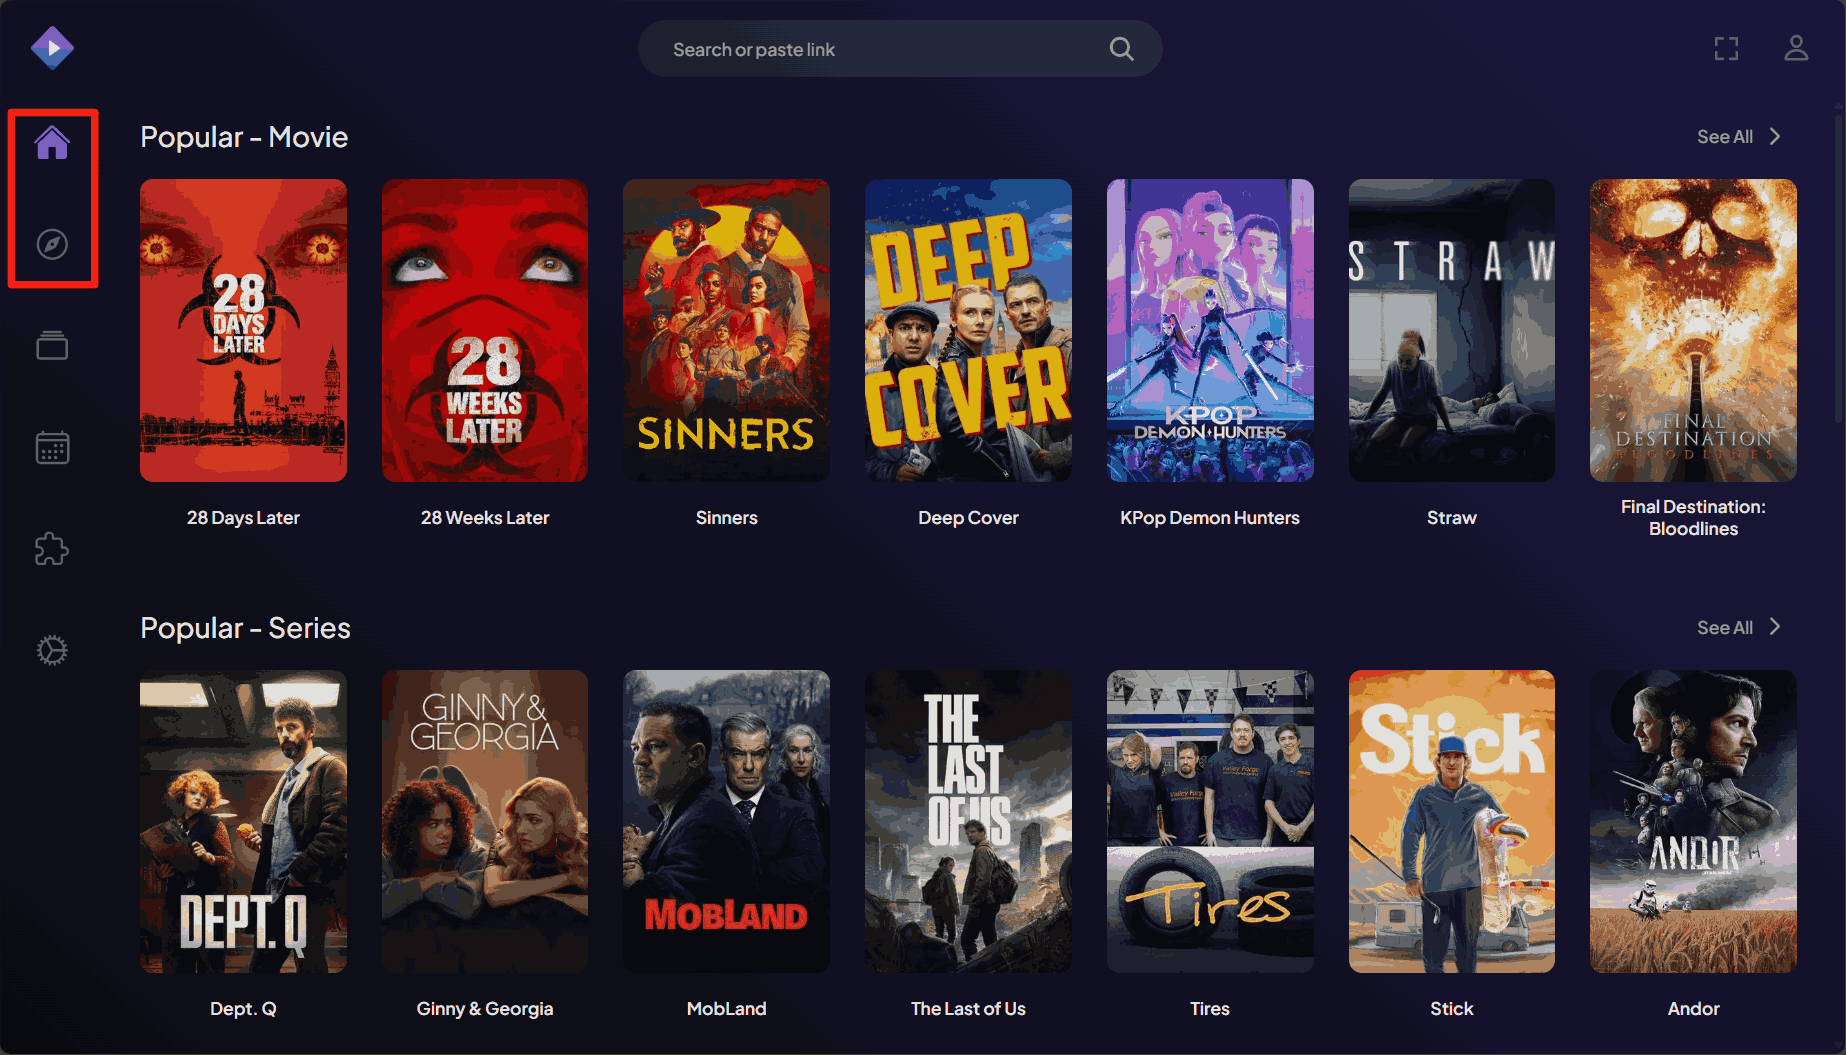
Task: Open Deep Cover movie poster
Action: tap(968, 330)
